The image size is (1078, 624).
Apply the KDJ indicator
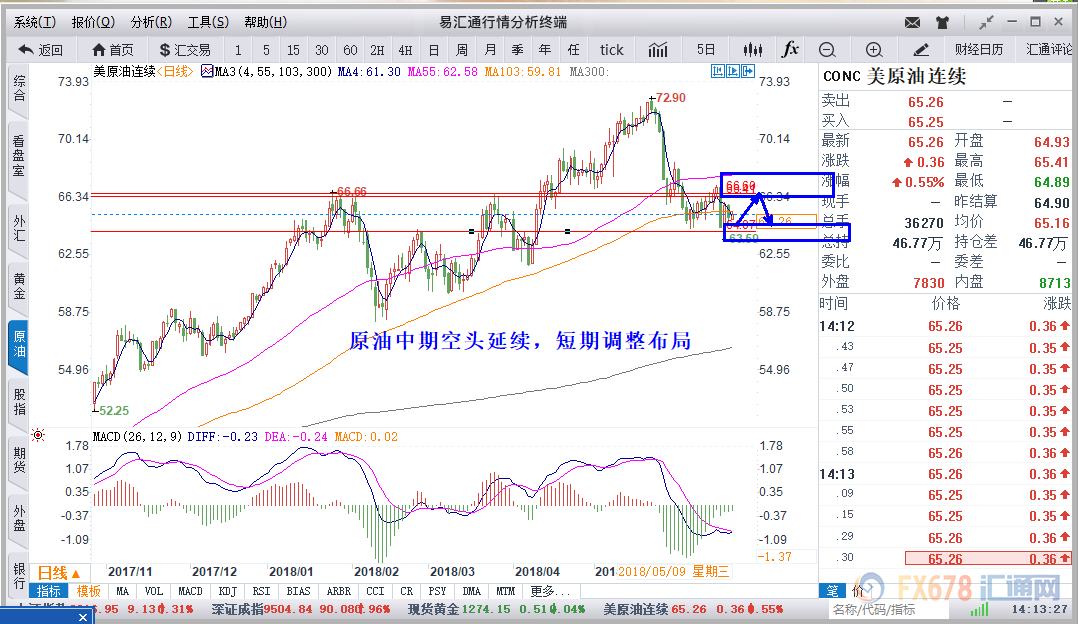point(228,591)
